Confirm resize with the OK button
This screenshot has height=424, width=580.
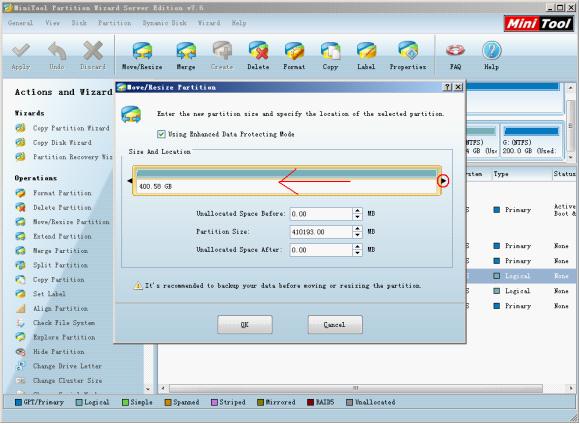245,324
